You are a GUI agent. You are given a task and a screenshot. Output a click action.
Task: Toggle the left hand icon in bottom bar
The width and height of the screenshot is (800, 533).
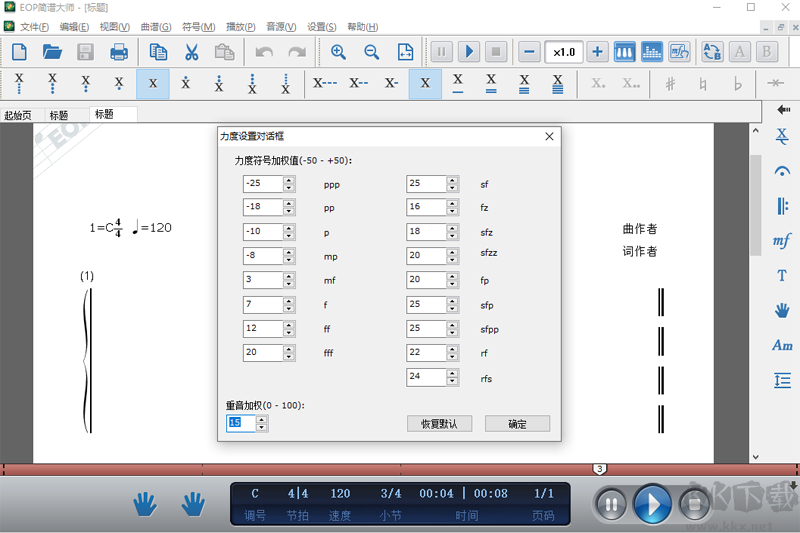(146, 504)
